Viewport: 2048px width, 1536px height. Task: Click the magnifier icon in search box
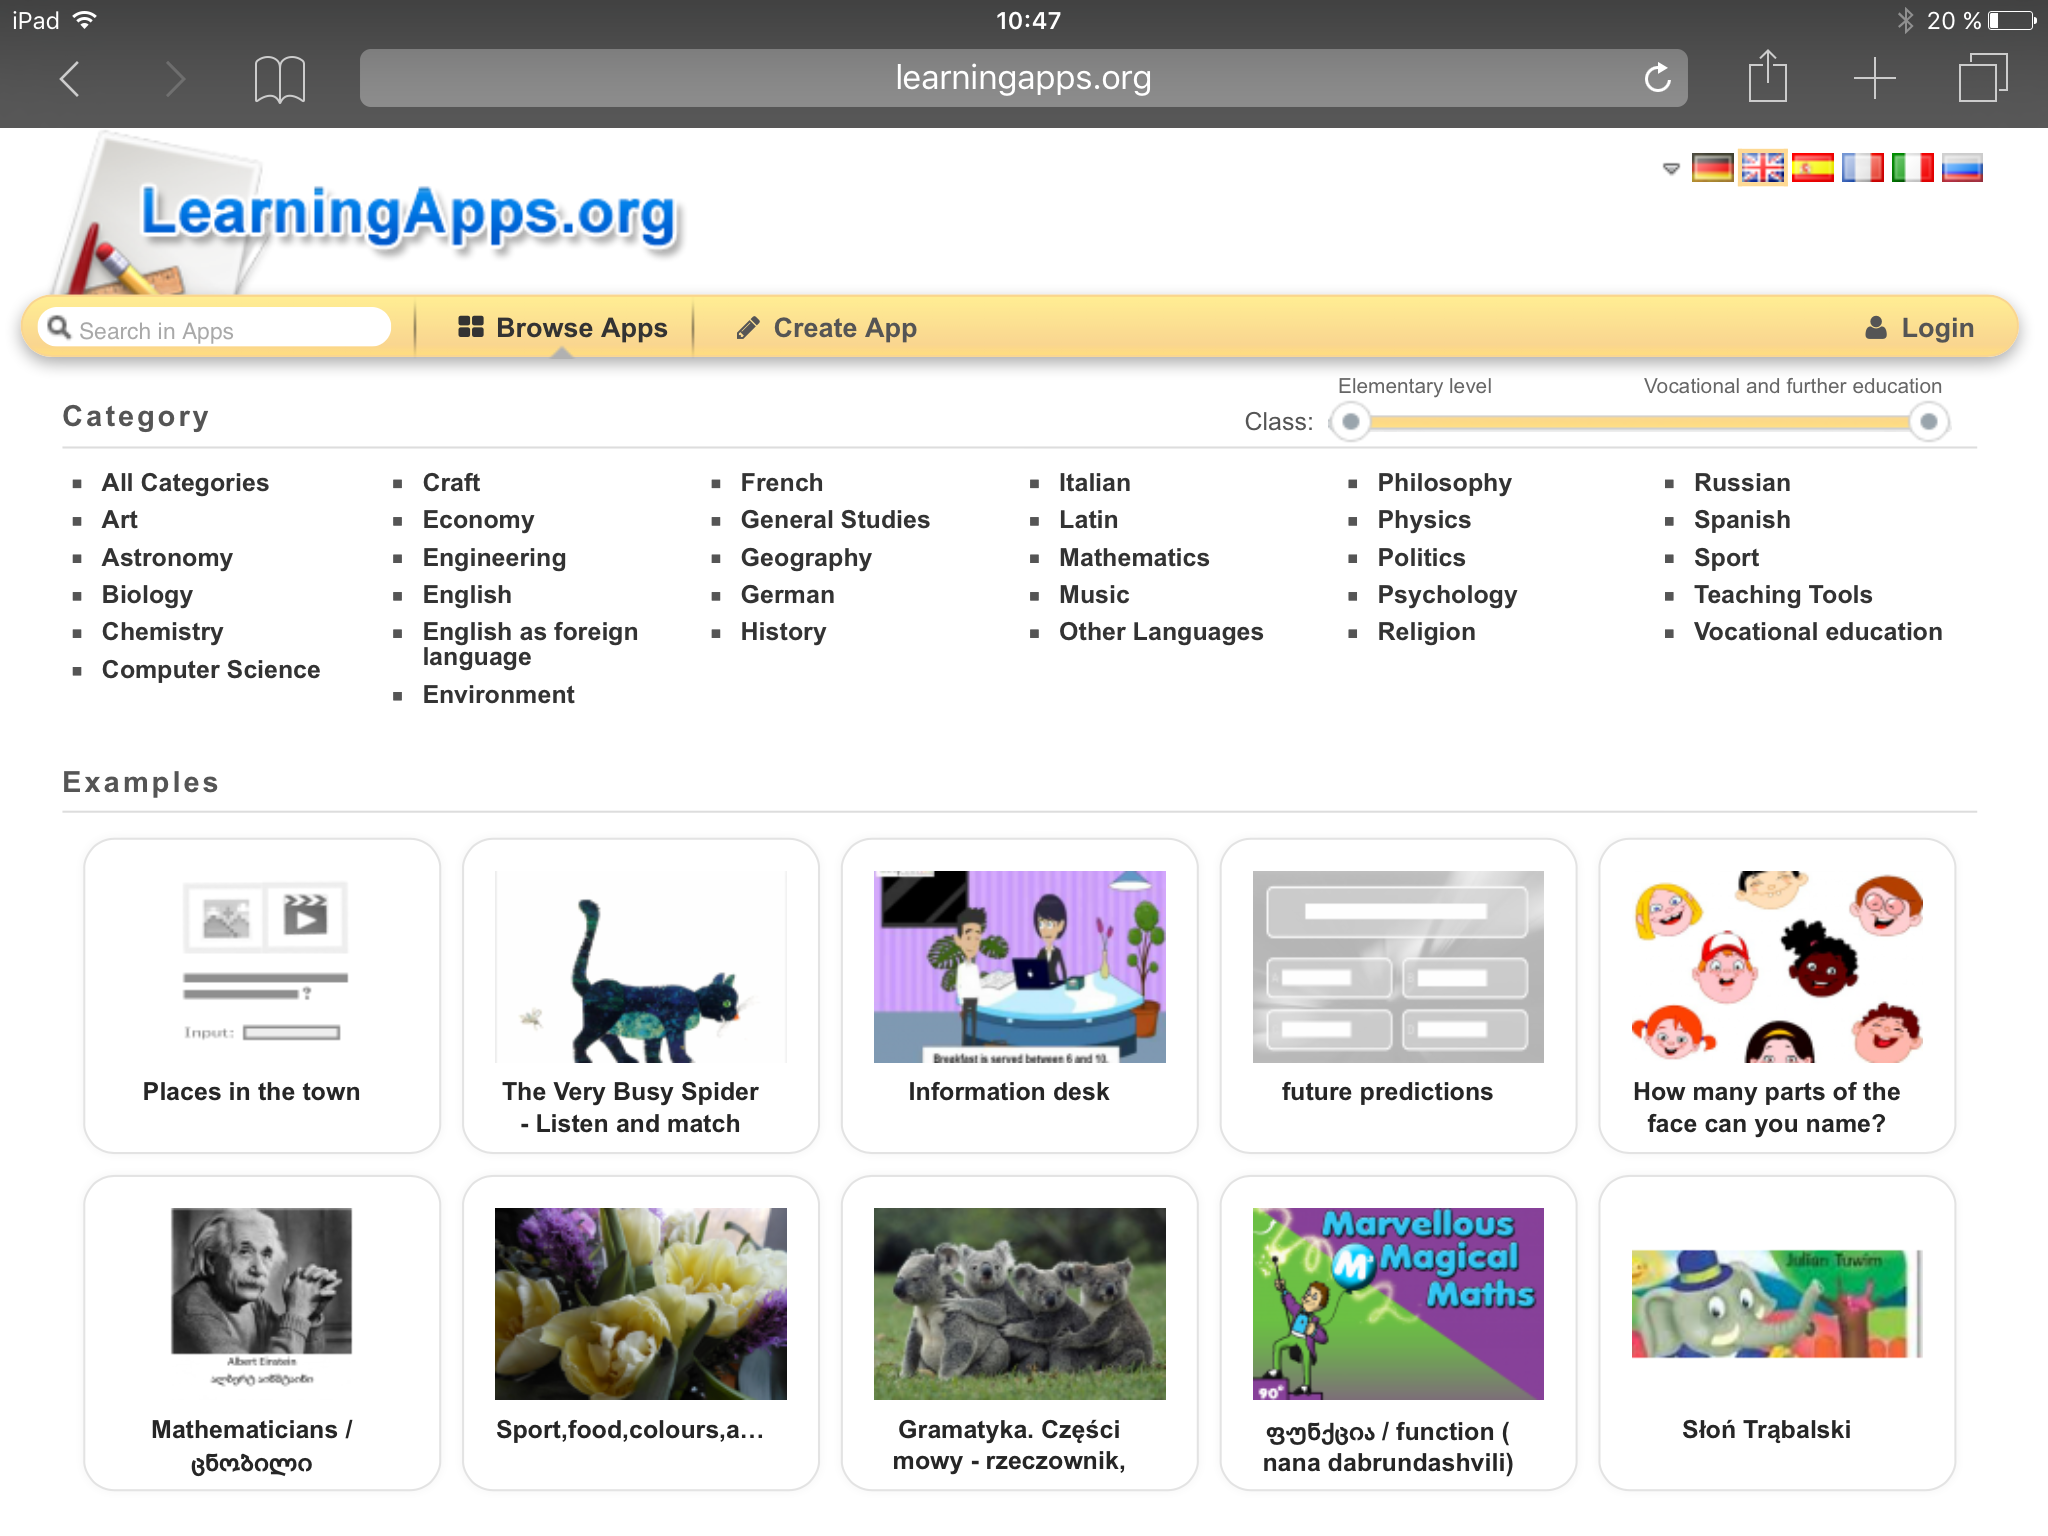[59, 328]
